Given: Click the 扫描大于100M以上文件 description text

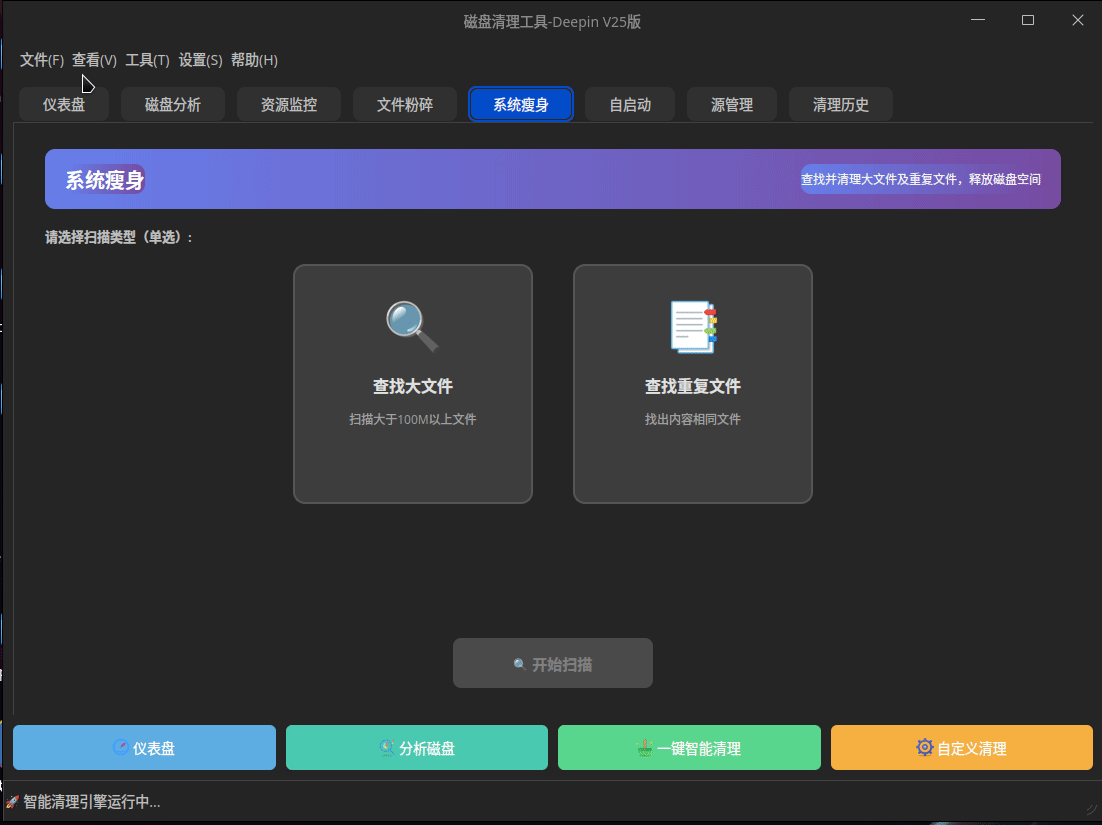Looking at the screenshot, I should coord(413,420).
